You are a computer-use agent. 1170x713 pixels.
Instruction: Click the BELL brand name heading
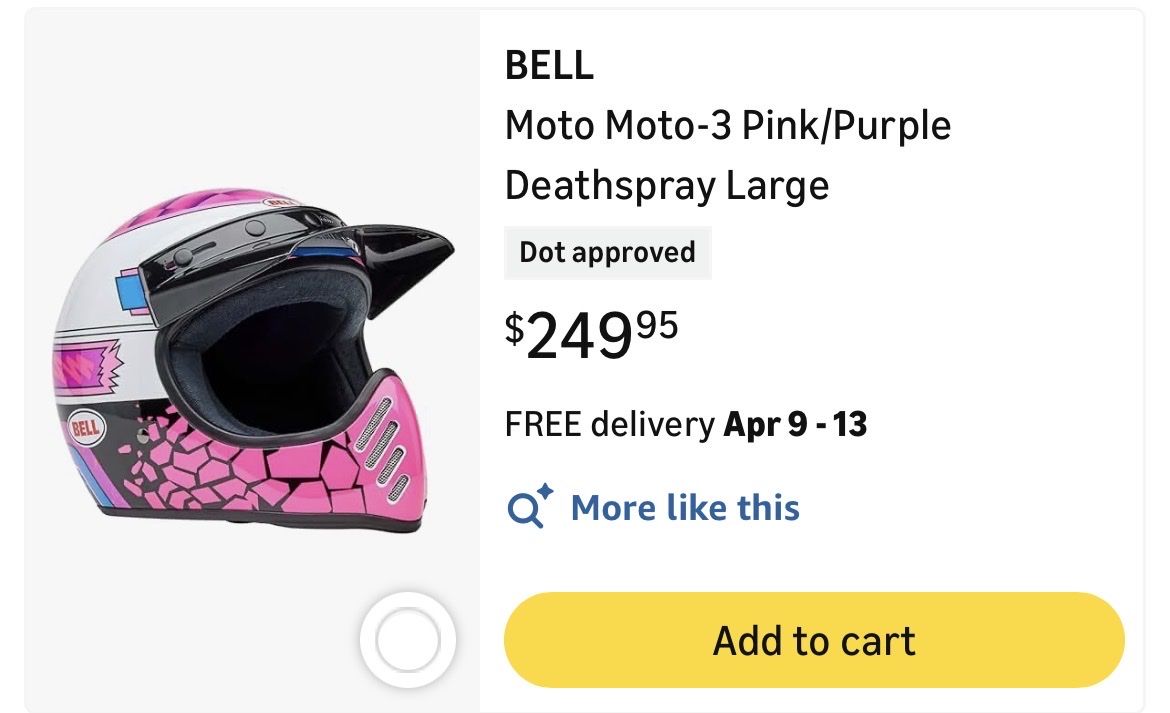click(x=549, y=66)
